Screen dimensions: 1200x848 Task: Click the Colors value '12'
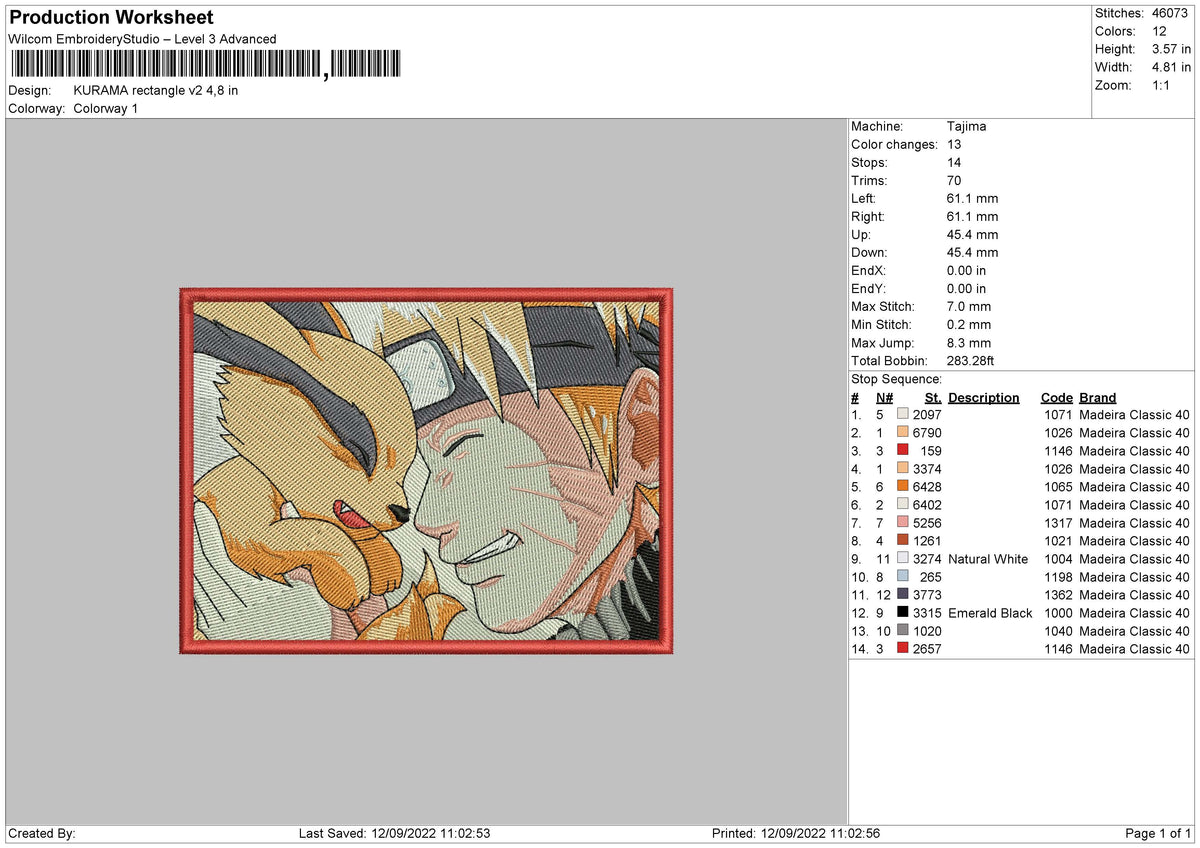coord(1159,31)
